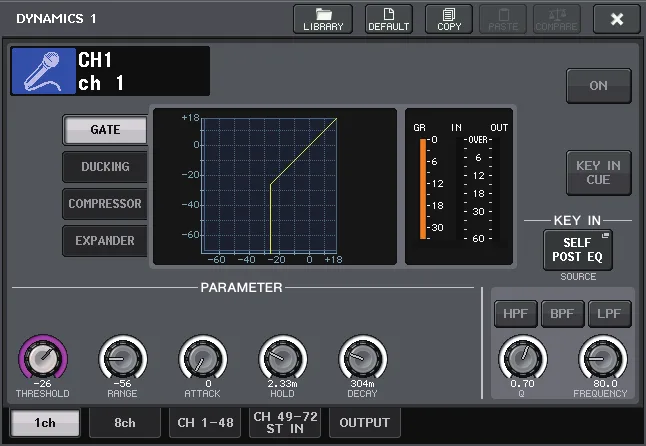Open the LIBRARY folder button

(323, 19)
